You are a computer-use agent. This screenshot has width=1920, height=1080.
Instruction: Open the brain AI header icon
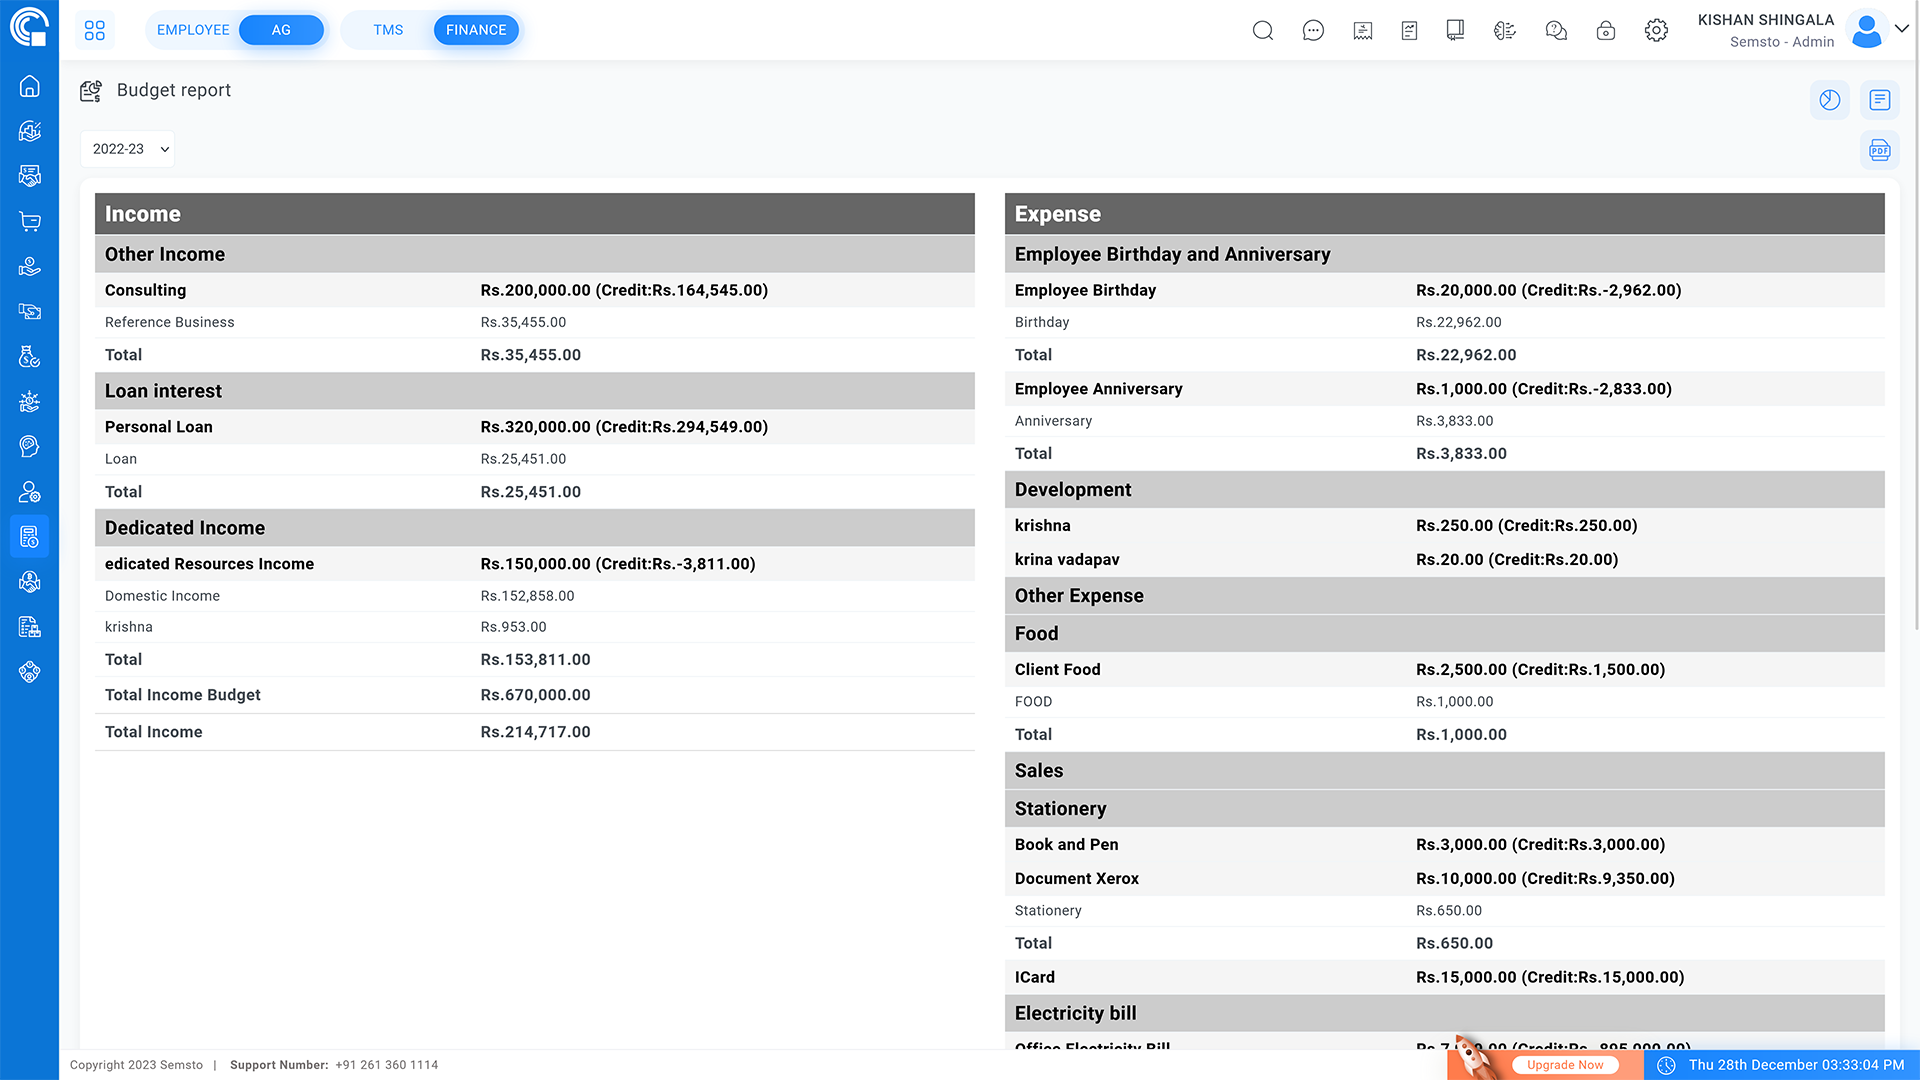pyautogui.click(x=1505, y=30)
